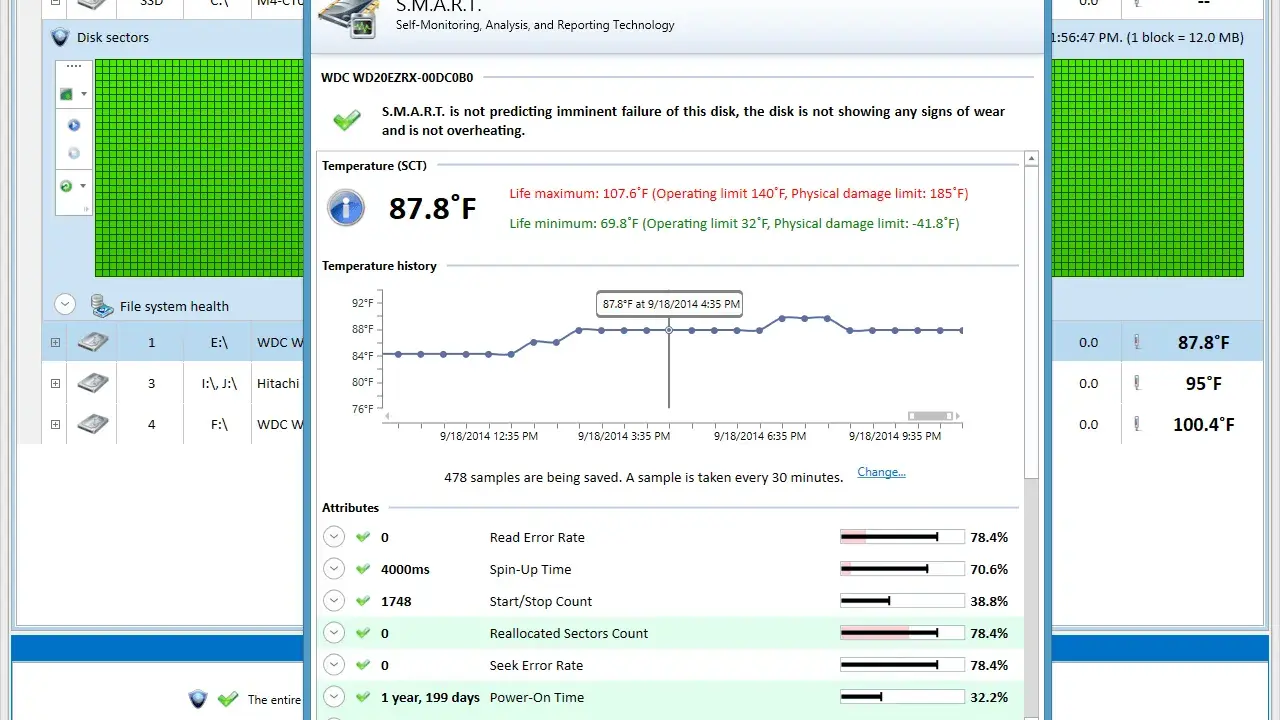Viewport: 1280px width, 720px height.
Task: Click the checkmark icon for Spin-Up Time
Action: click(x=363, y=569)
